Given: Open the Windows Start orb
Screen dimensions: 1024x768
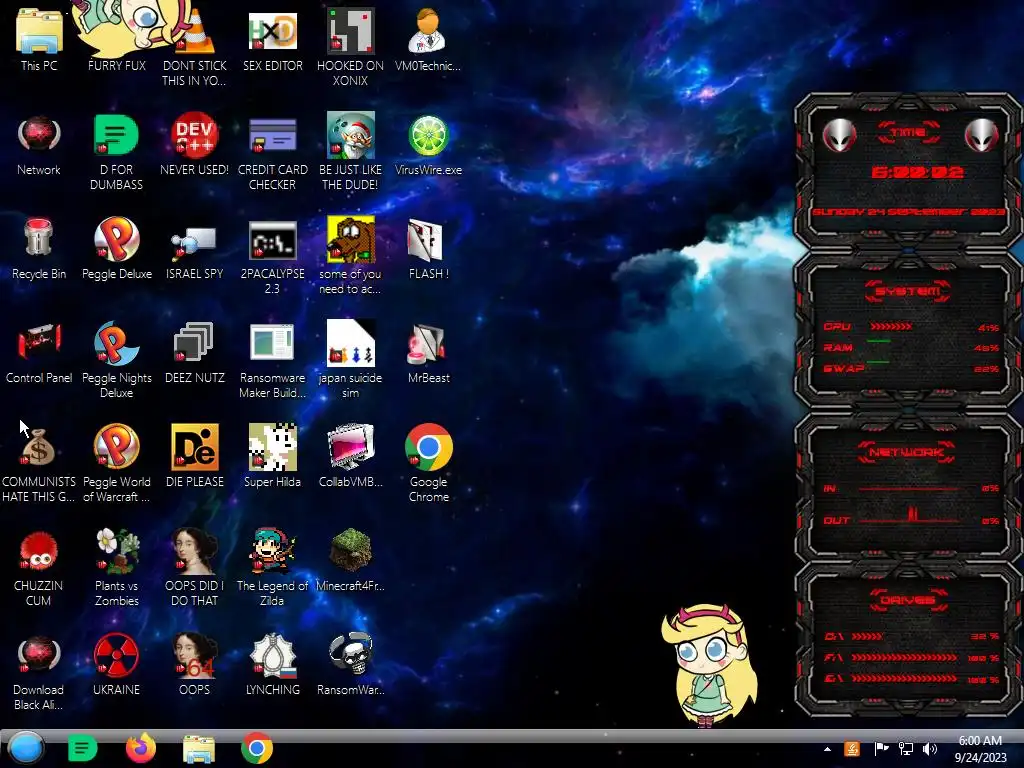Looking at the screenshot, I should point(26,748).
